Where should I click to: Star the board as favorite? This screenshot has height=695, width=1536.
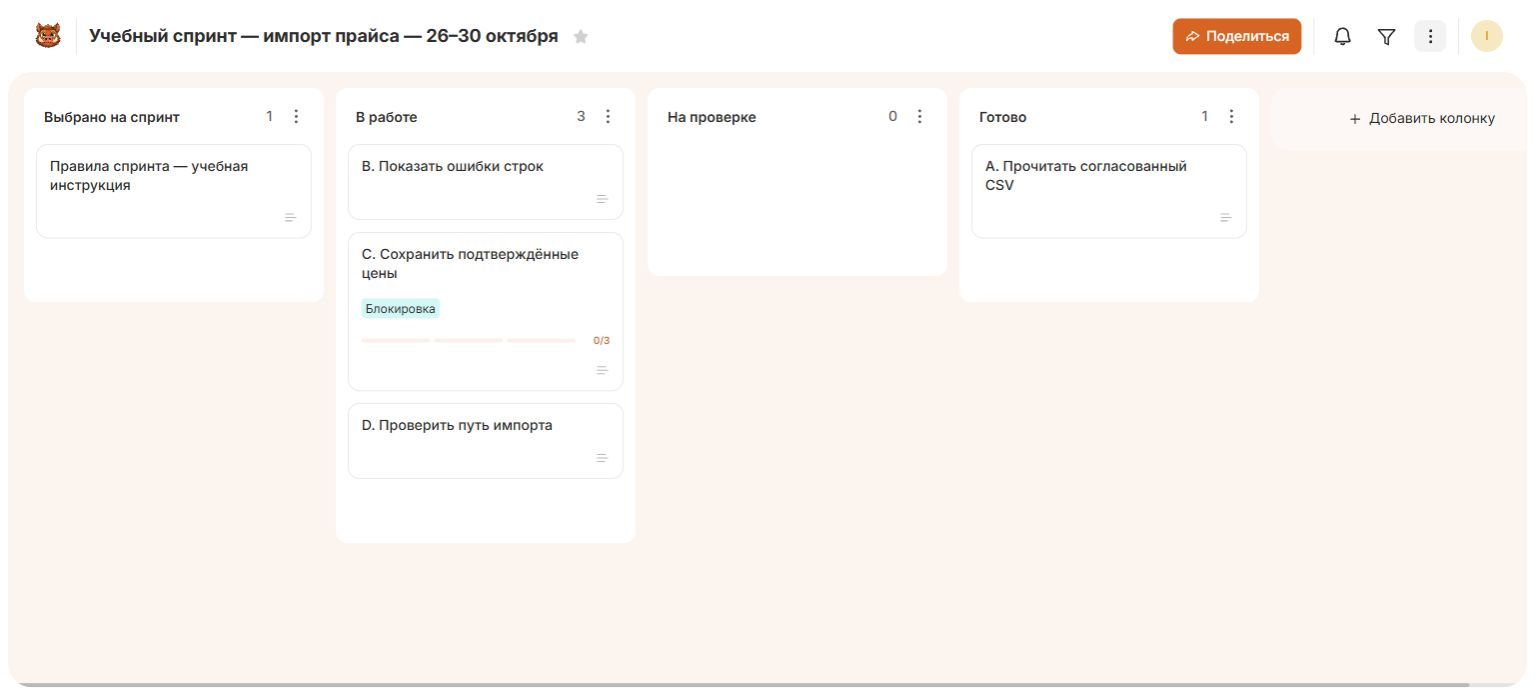(581, 37)
